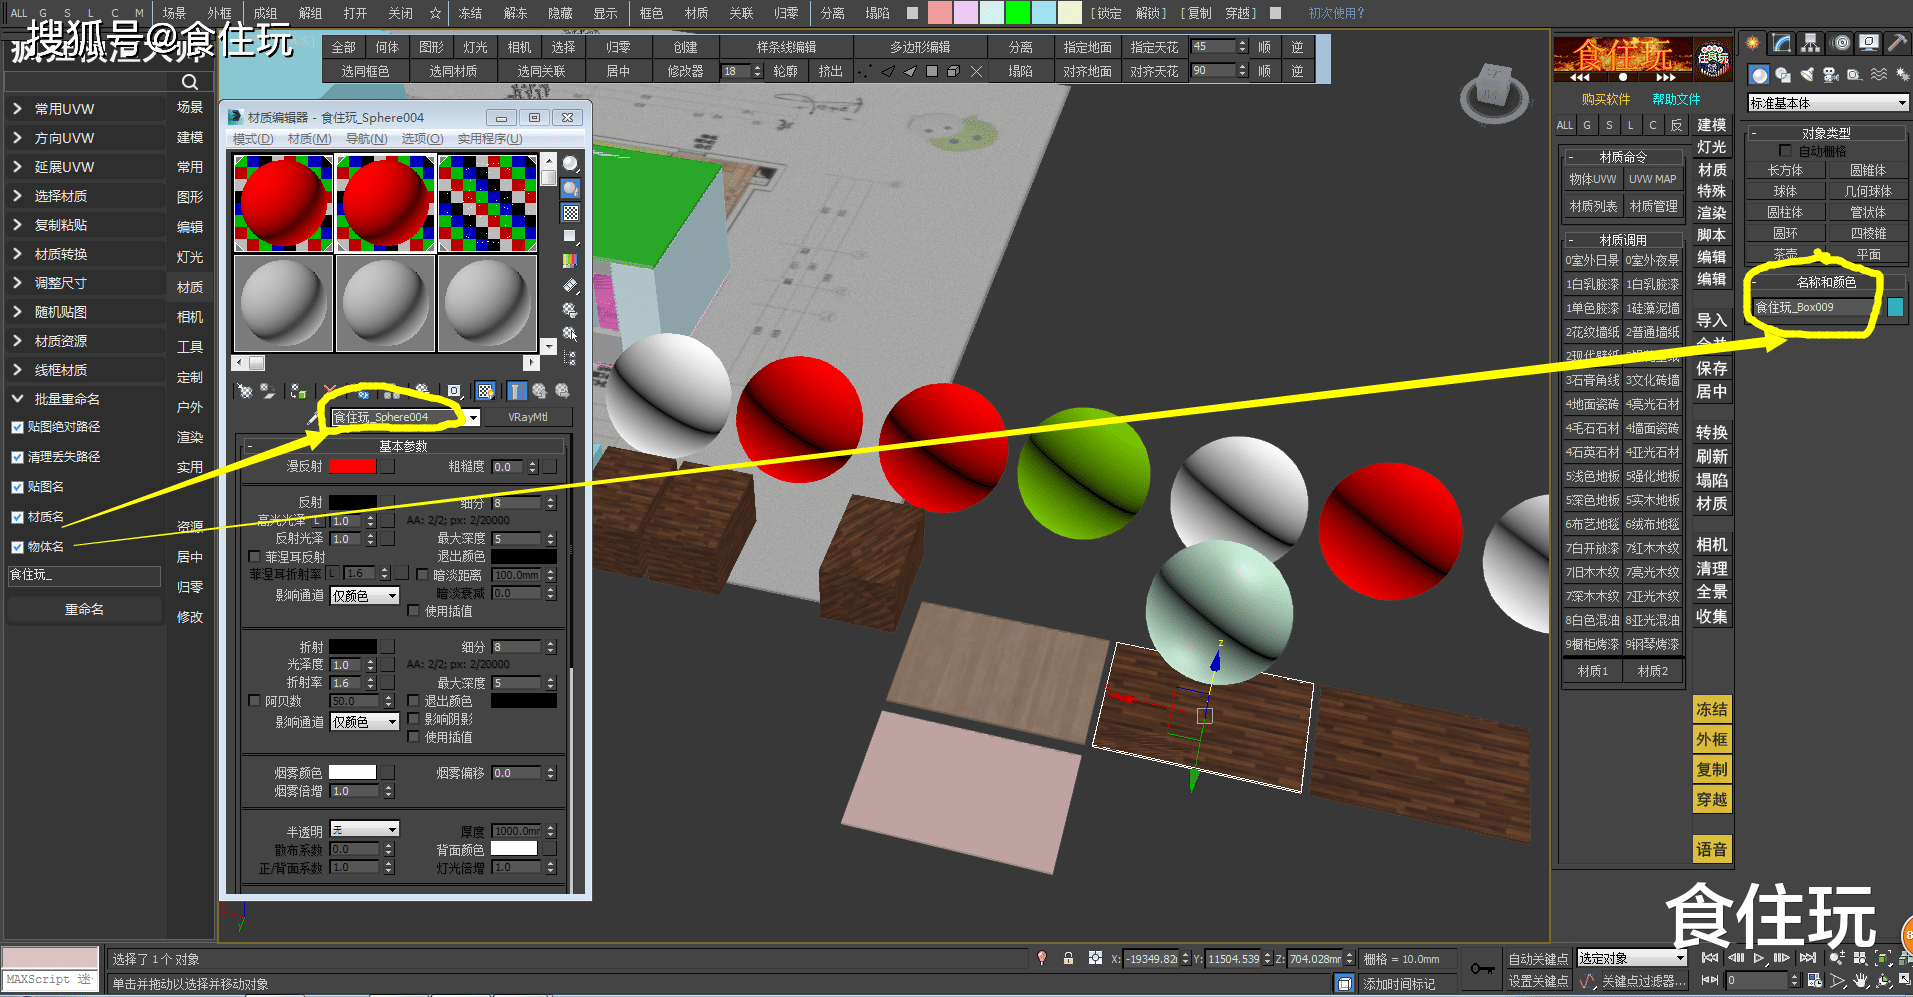Image resolution: width=1913 pixels, height=997 pixels.
Task: Select the Geometry category sphere icon
Action: [1759, 75]
